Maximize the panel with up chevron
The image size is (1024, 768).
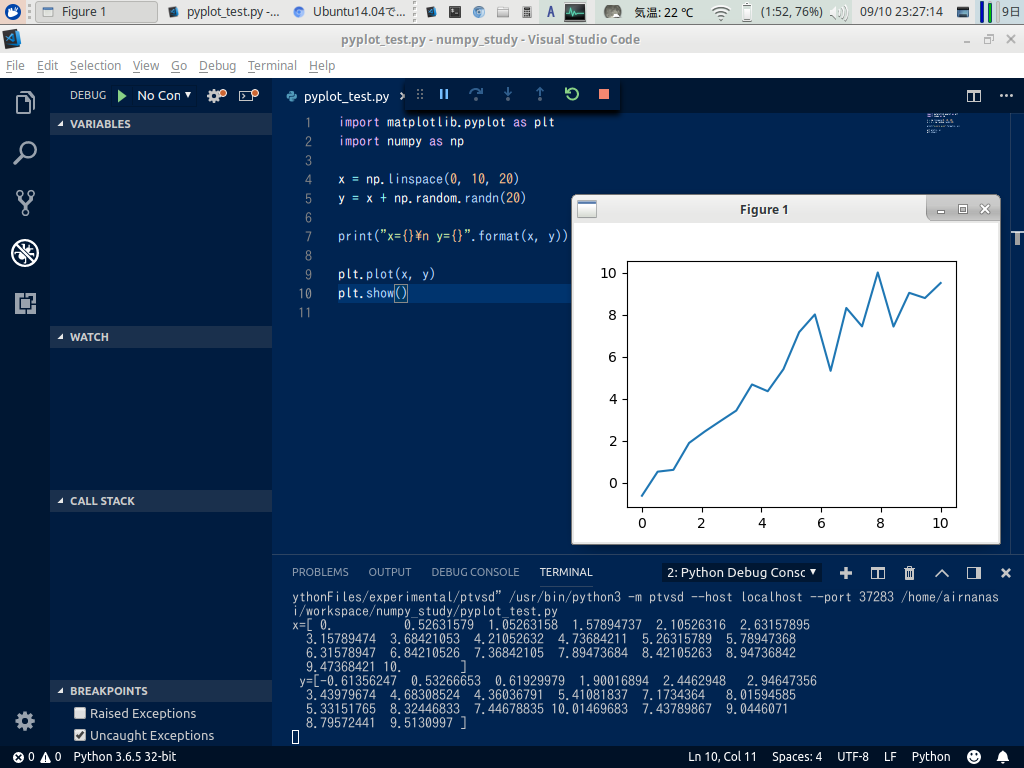tap(942, 573)
